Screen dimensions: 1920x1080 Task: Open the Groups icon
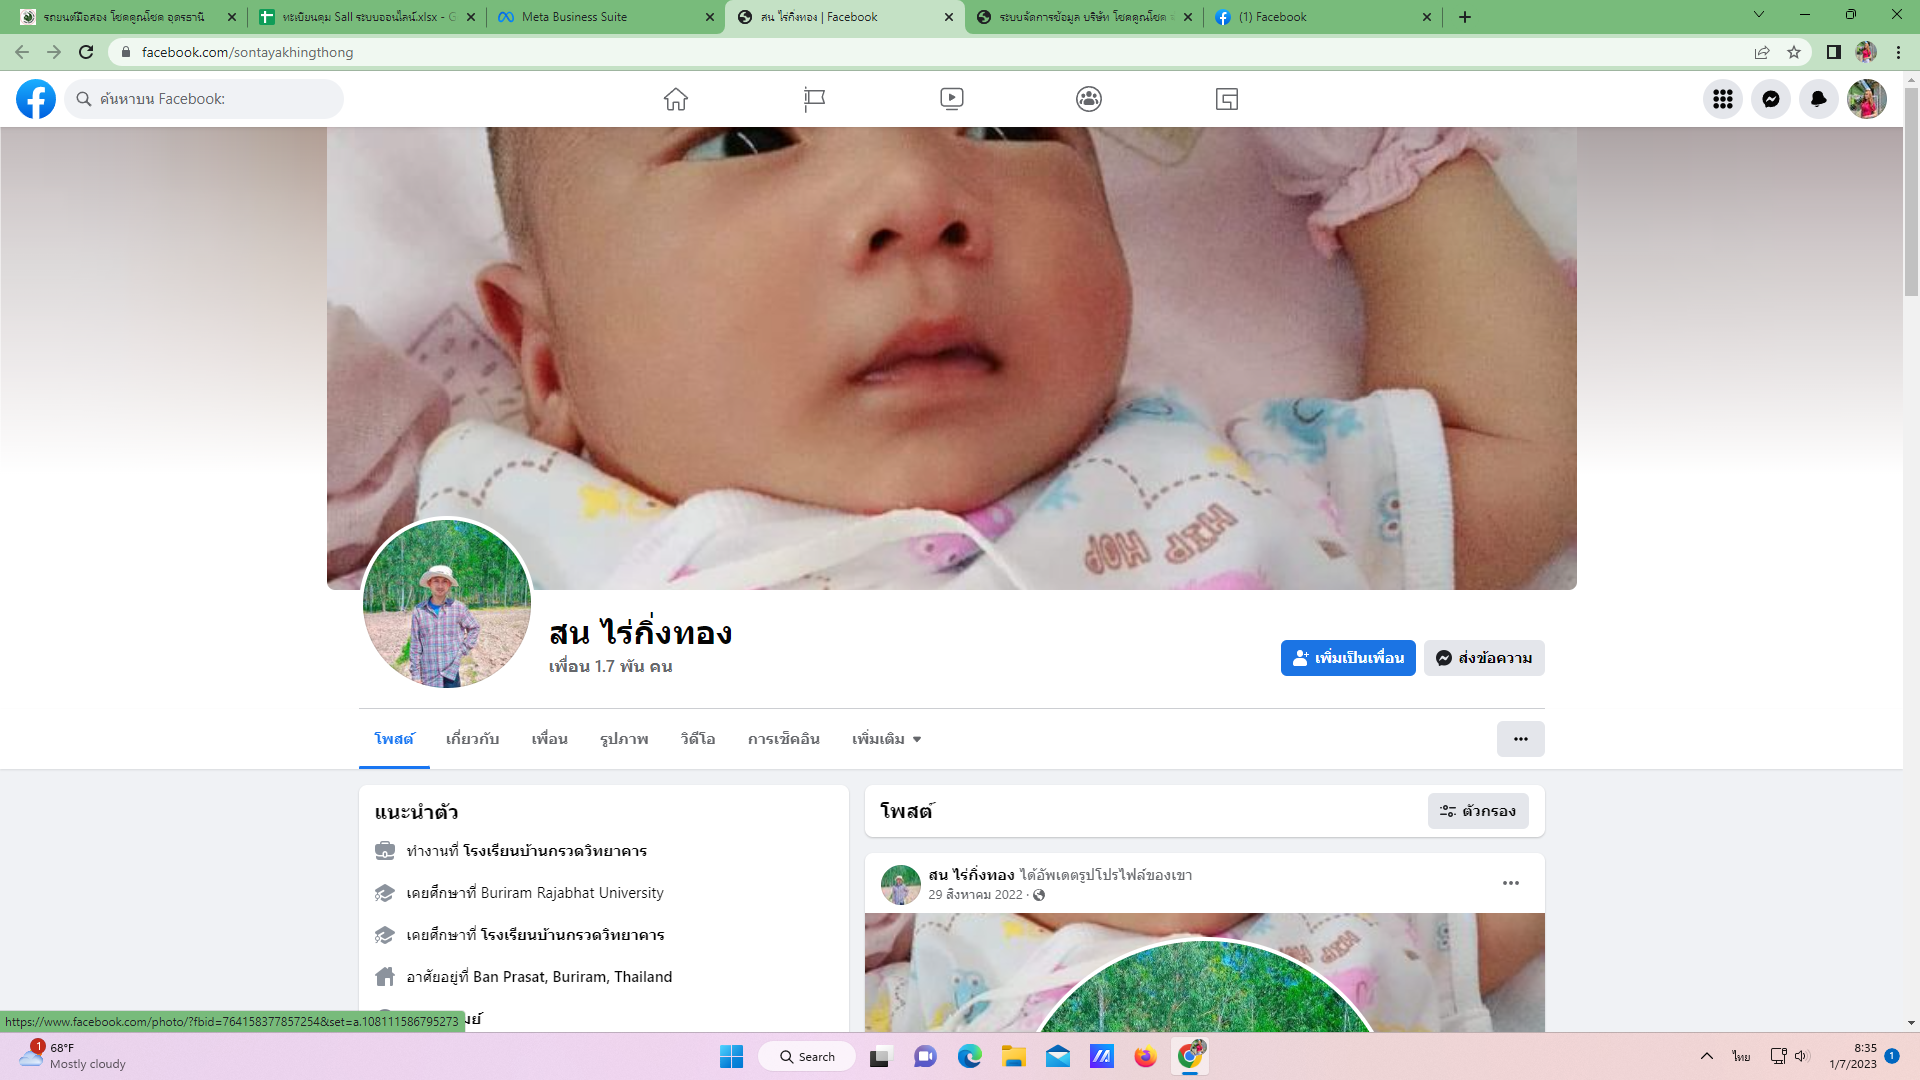pyautogui.click(x=1089, y=99)
